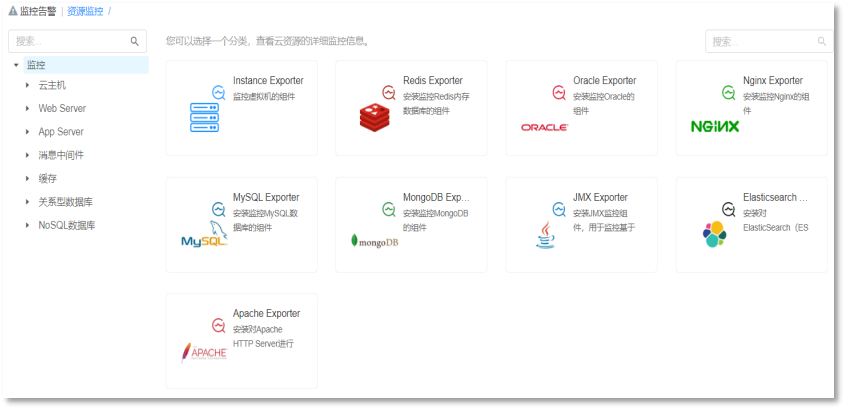Image resolution: width=845 pixels, height=409 pixels.
Task: Click the Oracle logo
Action: (544, 127)
